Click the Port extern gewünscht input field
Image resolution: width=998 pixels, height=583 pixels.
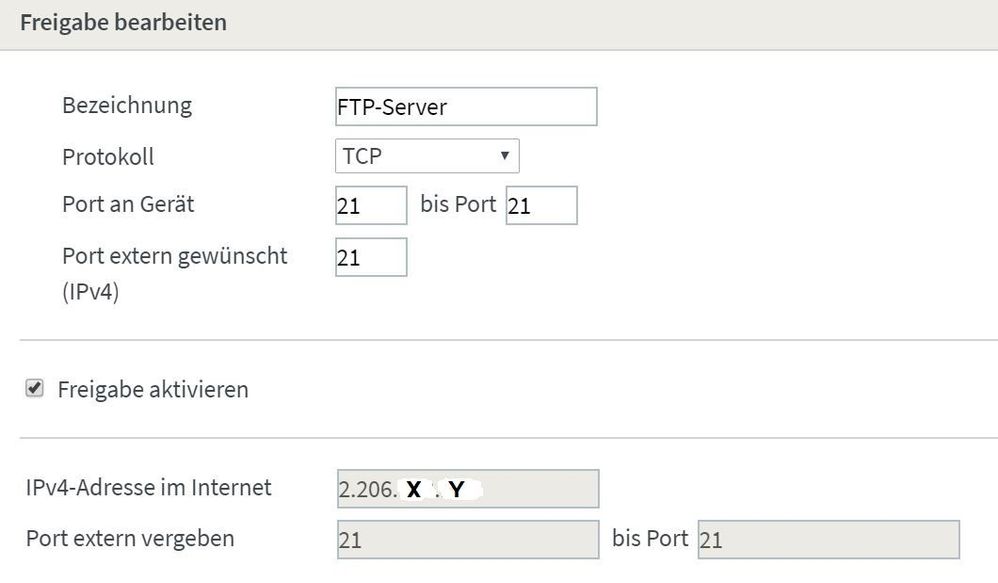coord(371,257)
